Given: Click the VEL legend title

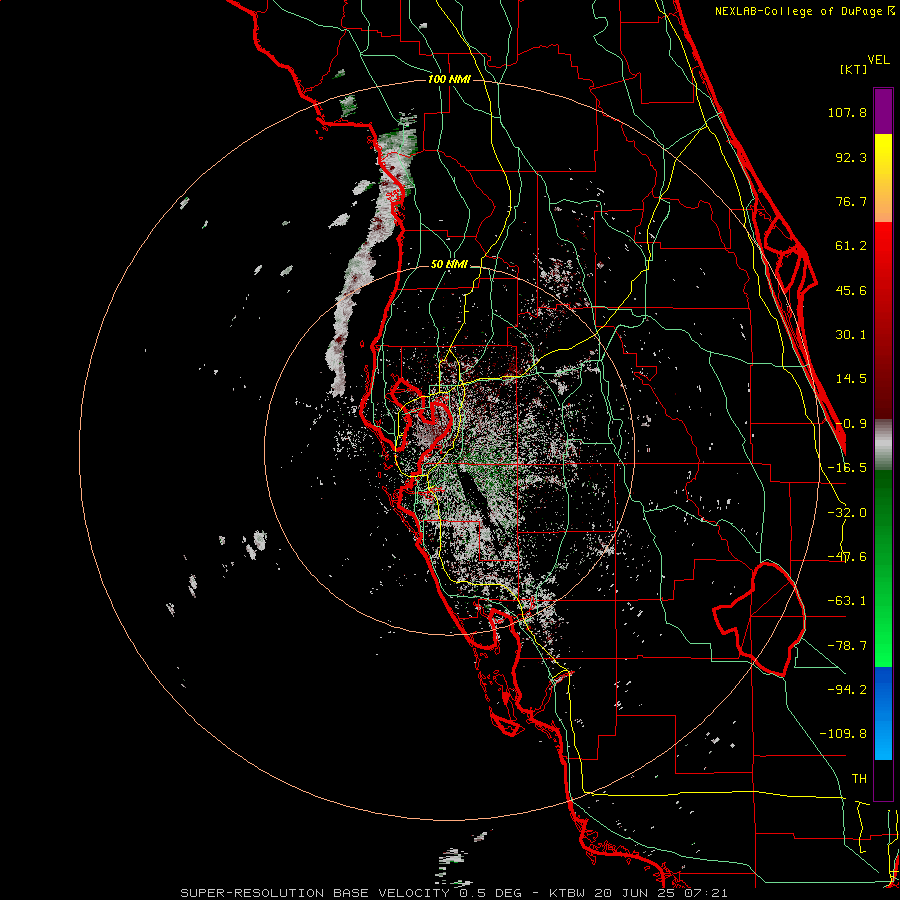Looking at the screenshot, I should (x=878, y=60).
